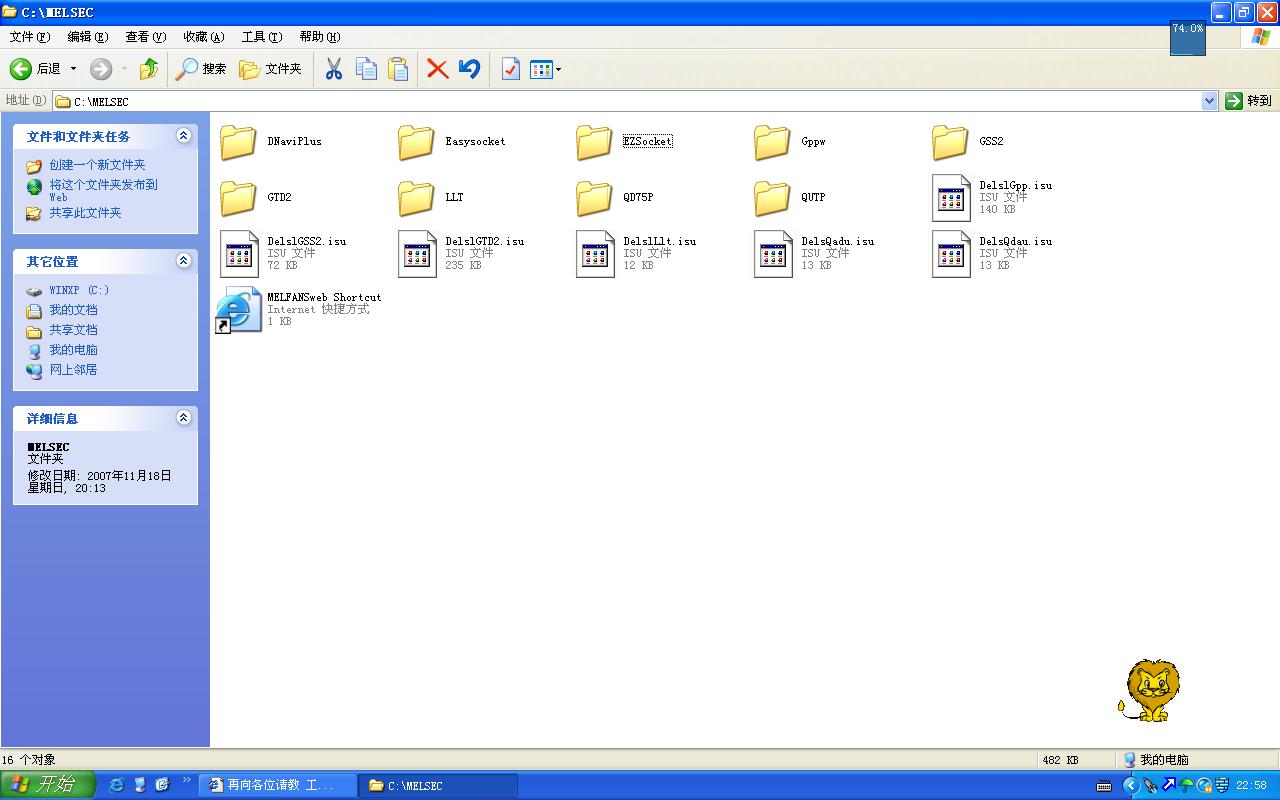Click the Undo arrow toolbar icon
The height and width of the screenshot is (800, 1280).
(469, 69)
